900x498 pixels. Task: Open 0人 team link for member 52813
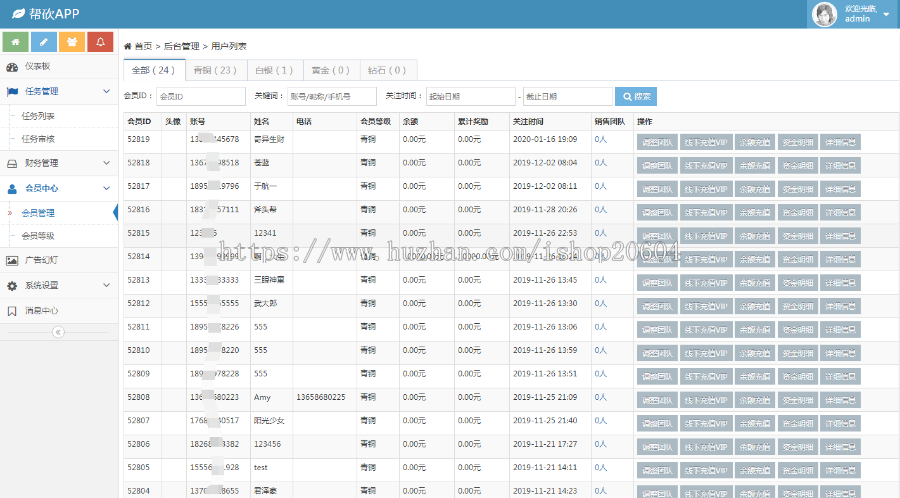[x=600, y=280]
